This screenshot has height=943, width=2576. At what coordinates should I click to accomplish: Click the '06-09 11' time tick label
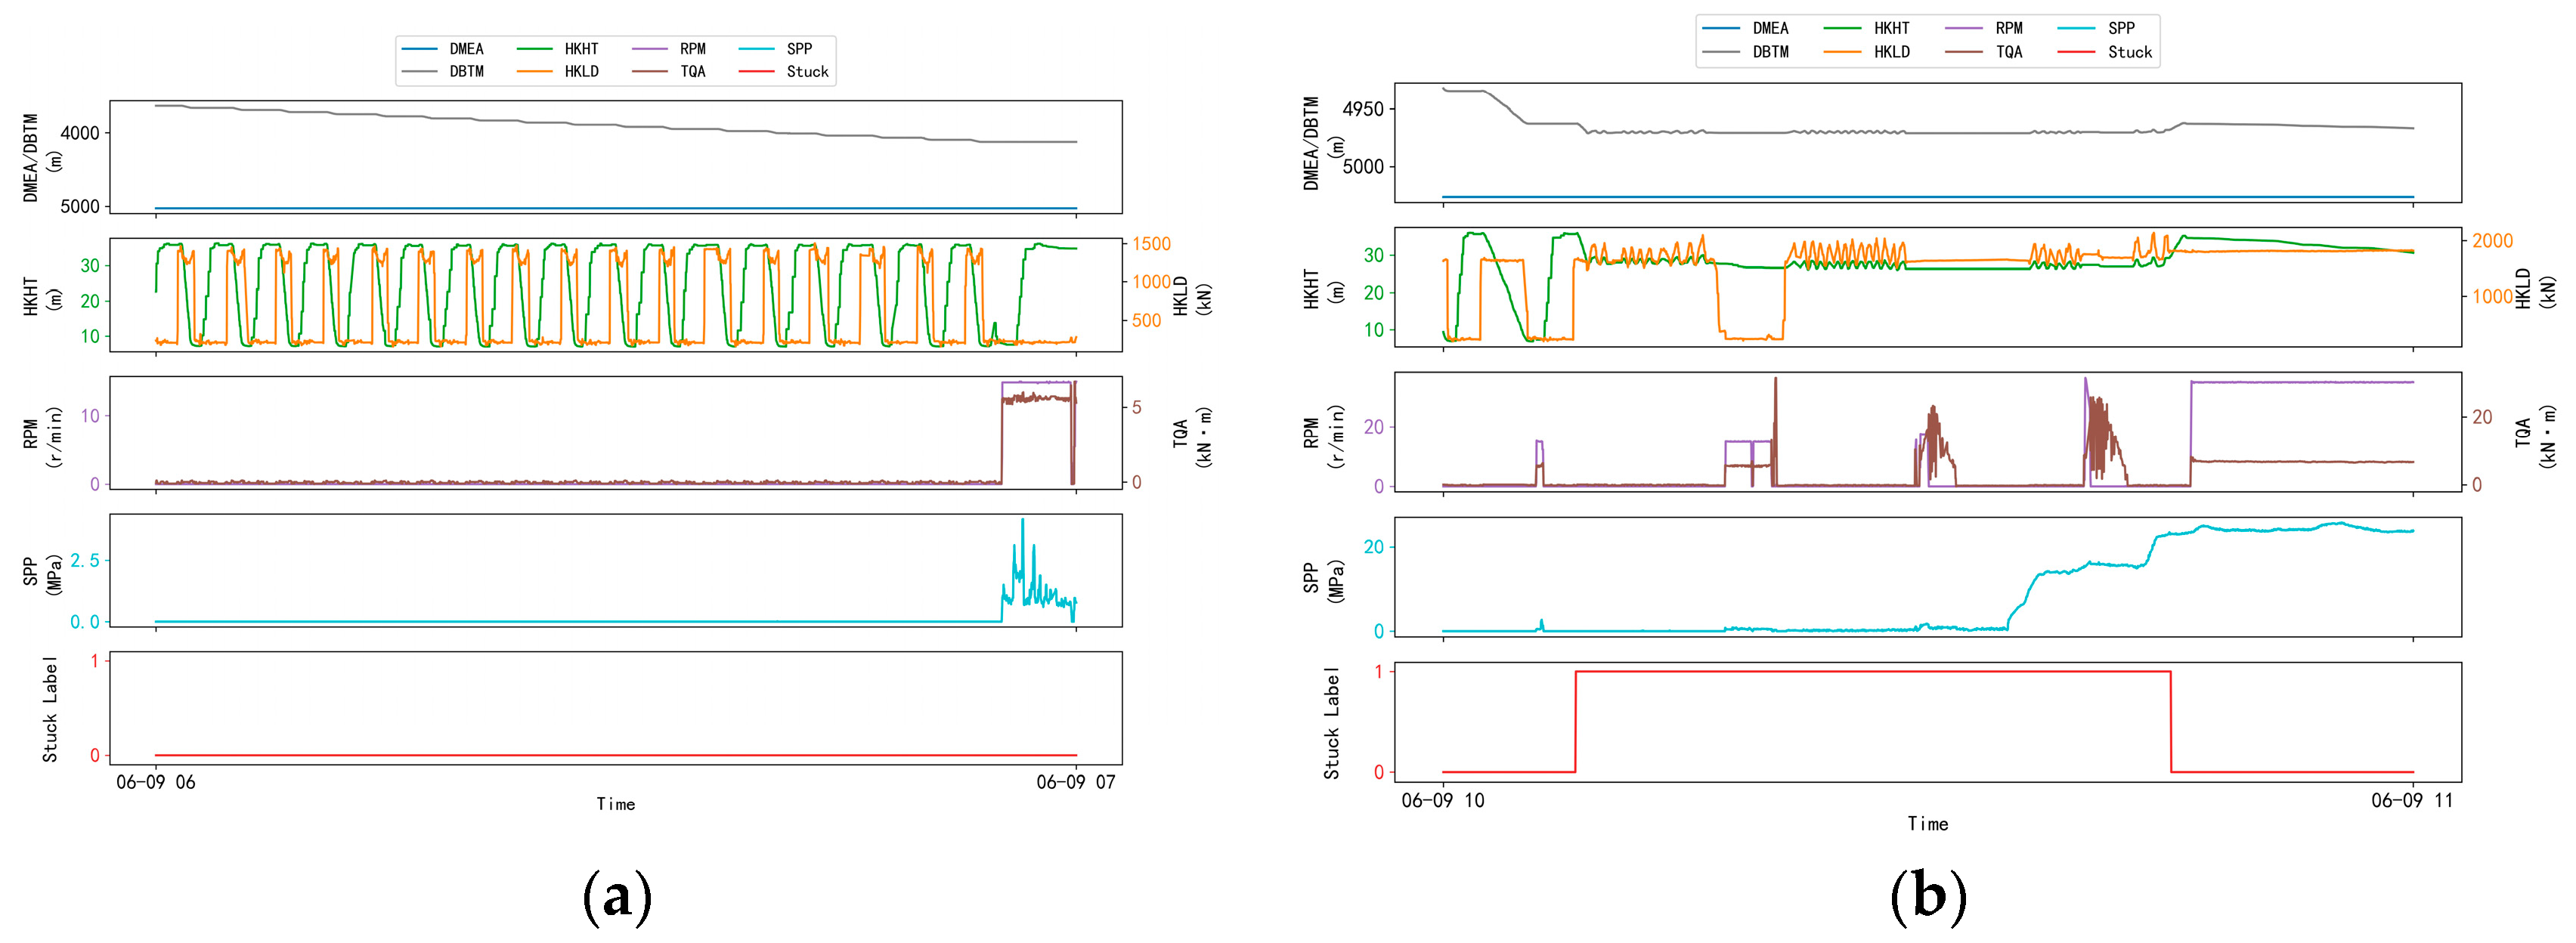pyautogui.click(x=2411, y=800)
